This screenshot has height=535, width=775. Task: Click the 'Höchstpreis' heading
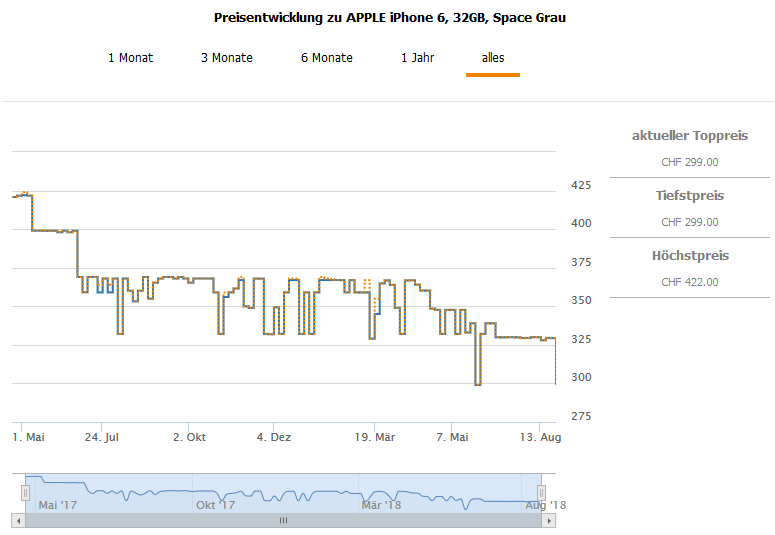pyautogui.click(x=689, y=256)
